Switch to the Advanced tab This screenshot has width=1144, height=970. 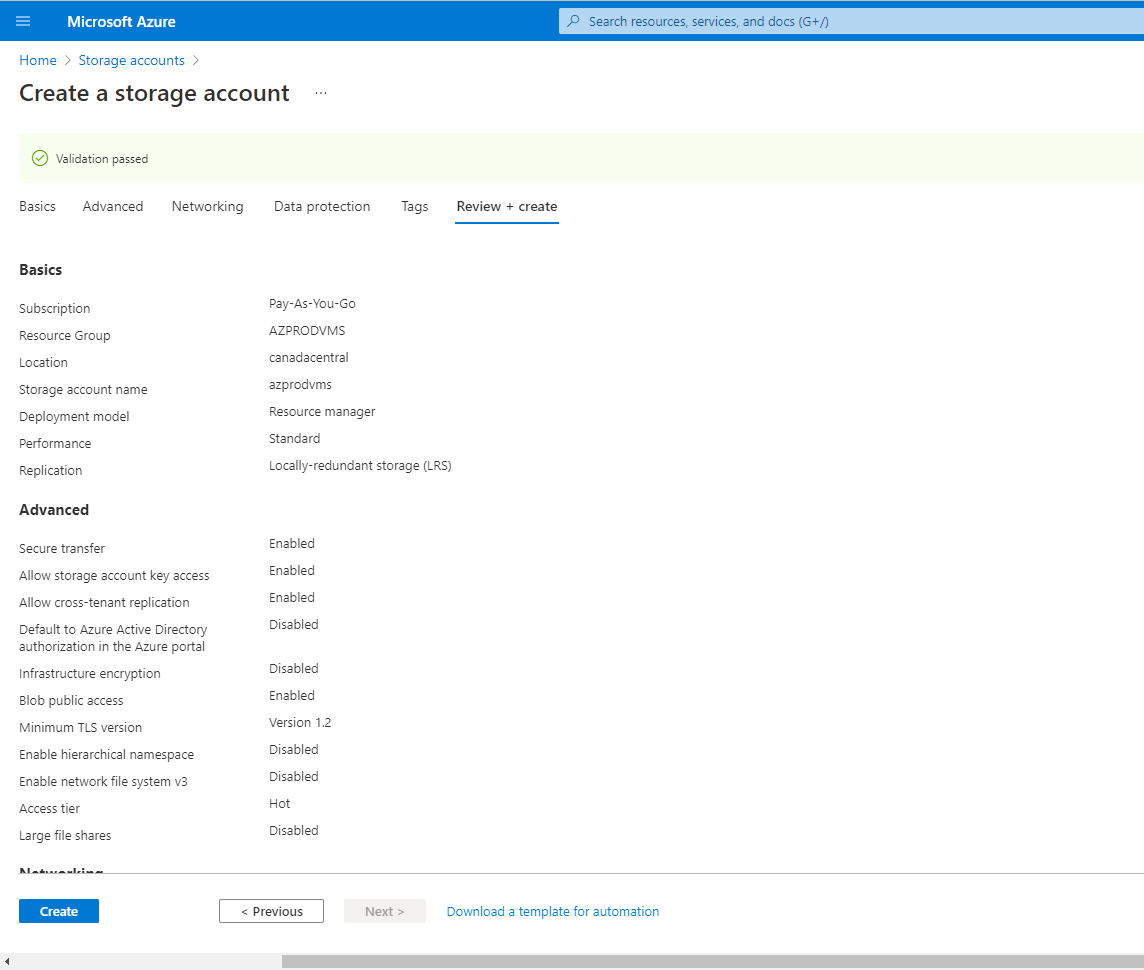[113, 206]
